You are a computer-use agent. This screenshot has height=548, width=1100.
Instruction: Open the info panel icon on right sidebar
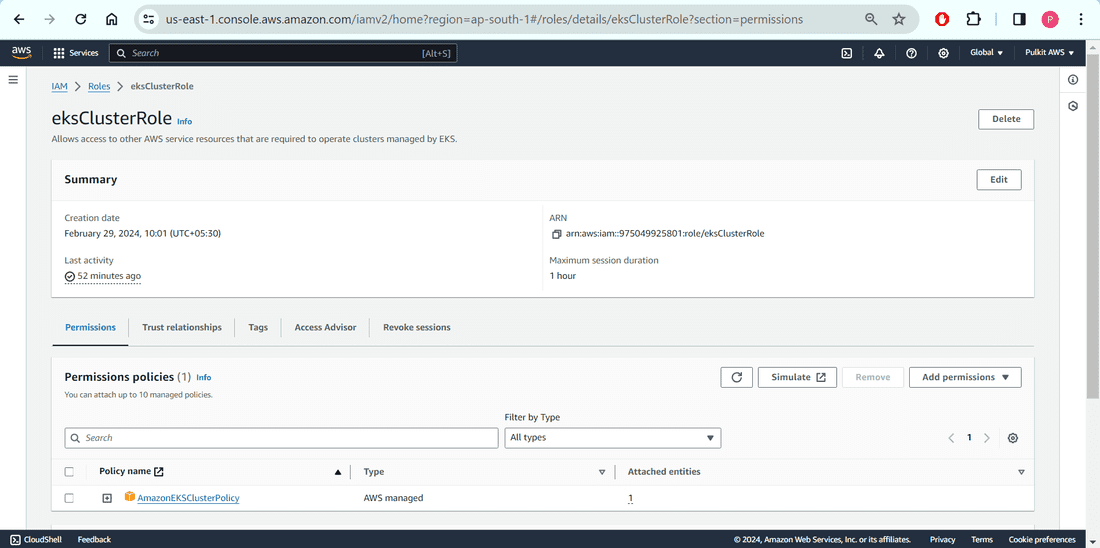[1073, 79]
